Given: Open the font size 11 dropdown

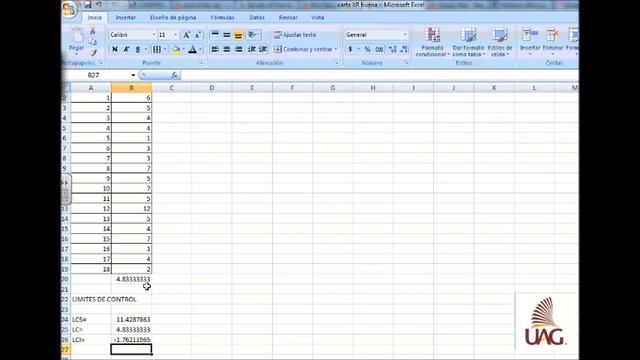Looking at the screenshot, I should coord(176,35).
